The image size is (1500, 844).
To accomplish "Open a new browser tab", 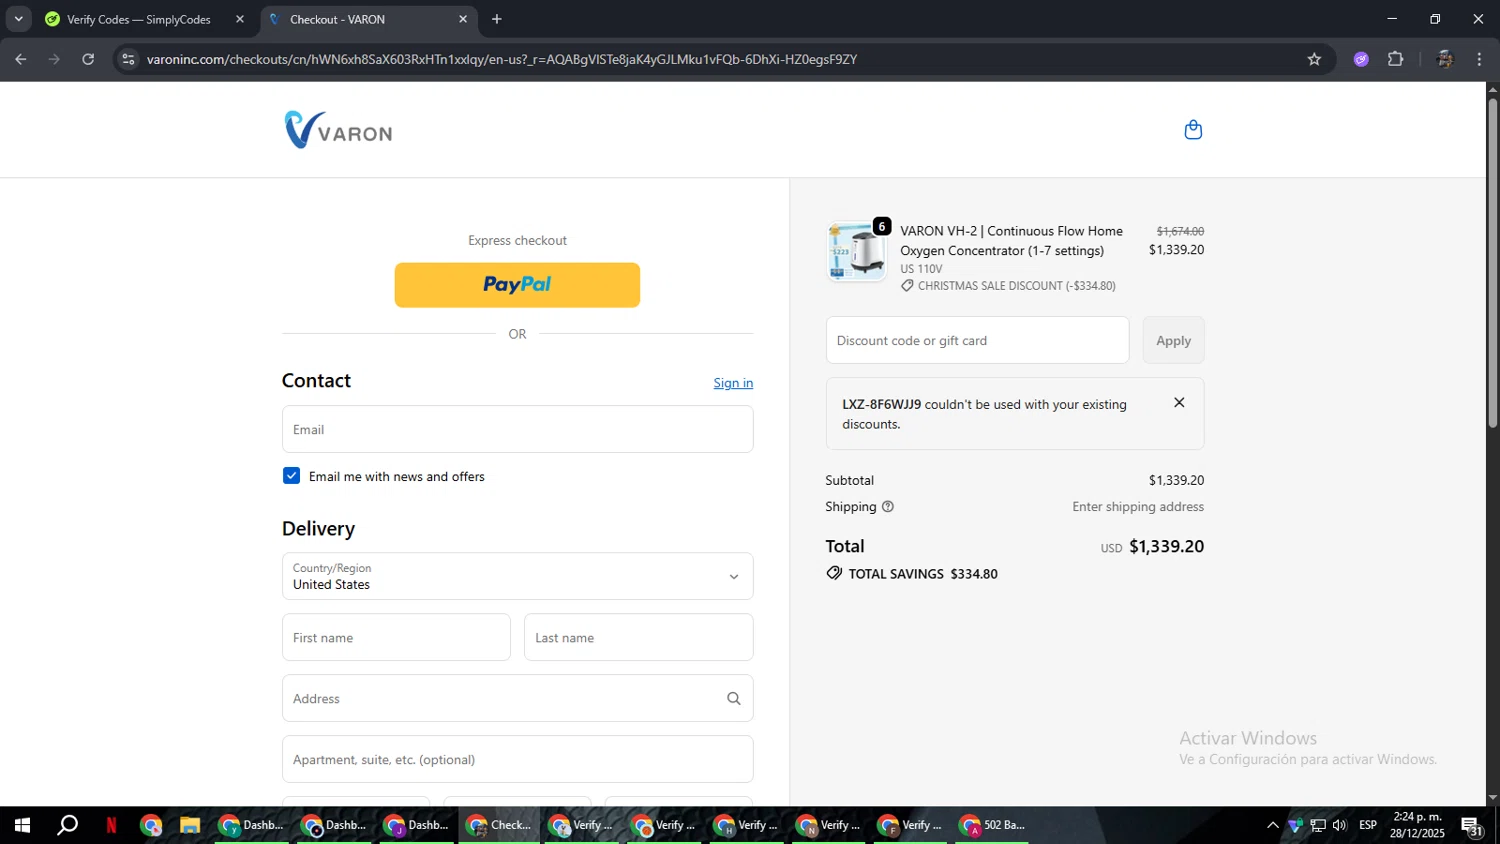I will click(x=497, y=19).
